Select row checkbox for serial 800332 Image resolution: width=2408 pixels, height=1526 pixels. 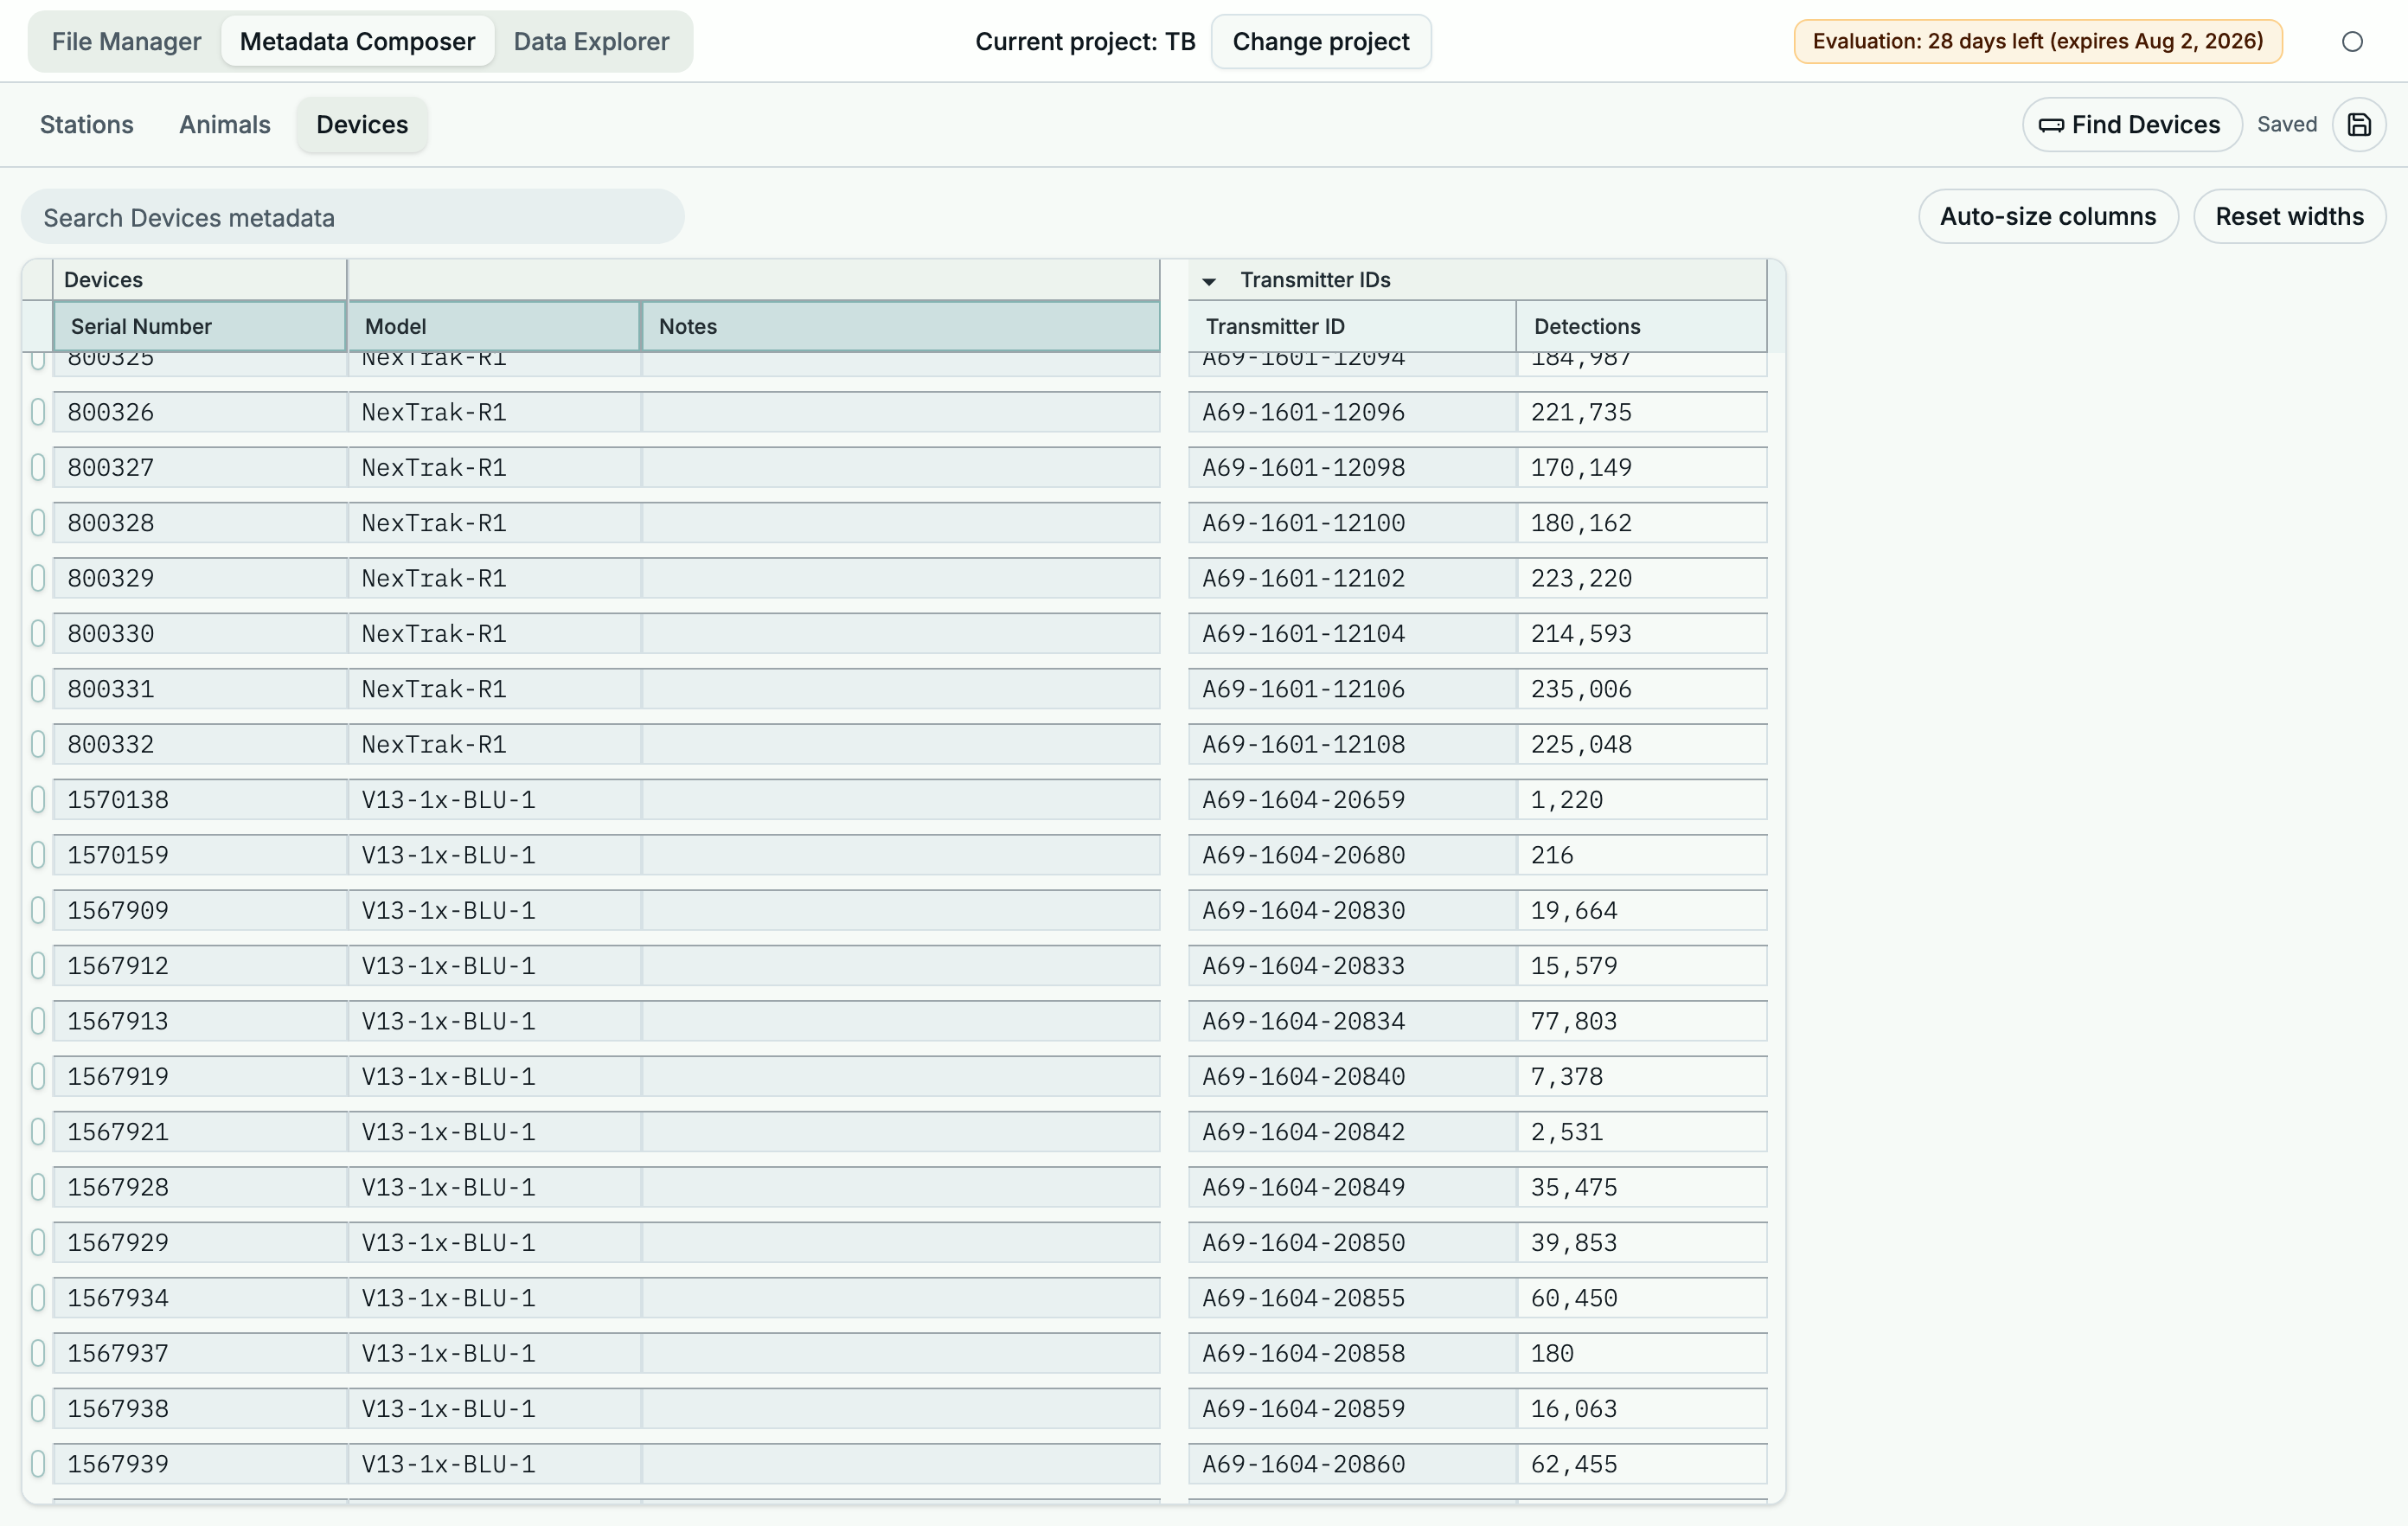(38, 744)
